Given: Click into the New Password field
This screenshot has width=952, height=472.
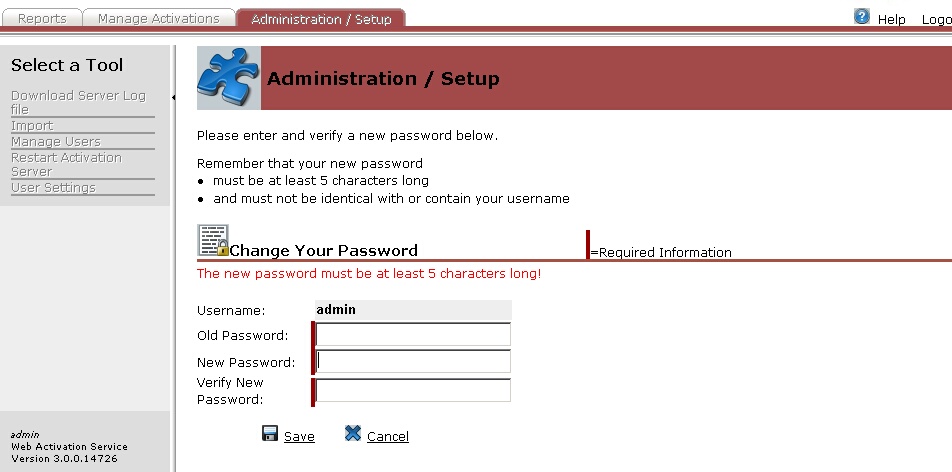Looking at the screenshot, I should [x=412, y=361].
